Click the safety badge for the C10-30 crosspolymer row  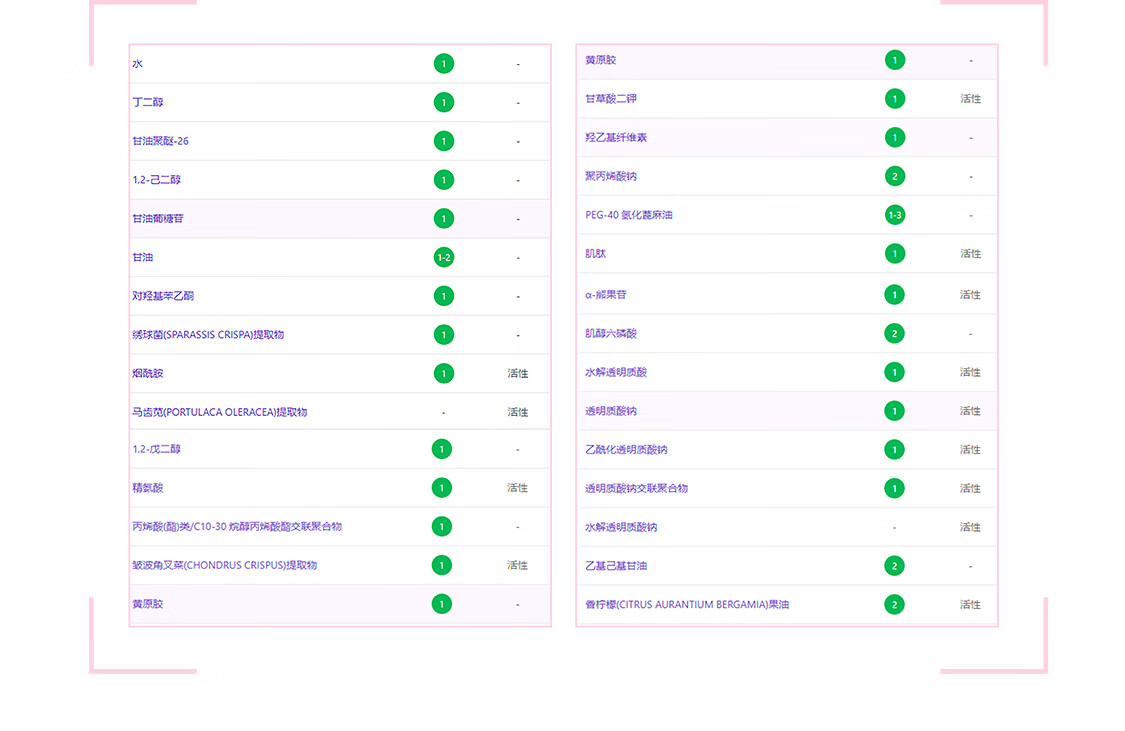[441, 527]
